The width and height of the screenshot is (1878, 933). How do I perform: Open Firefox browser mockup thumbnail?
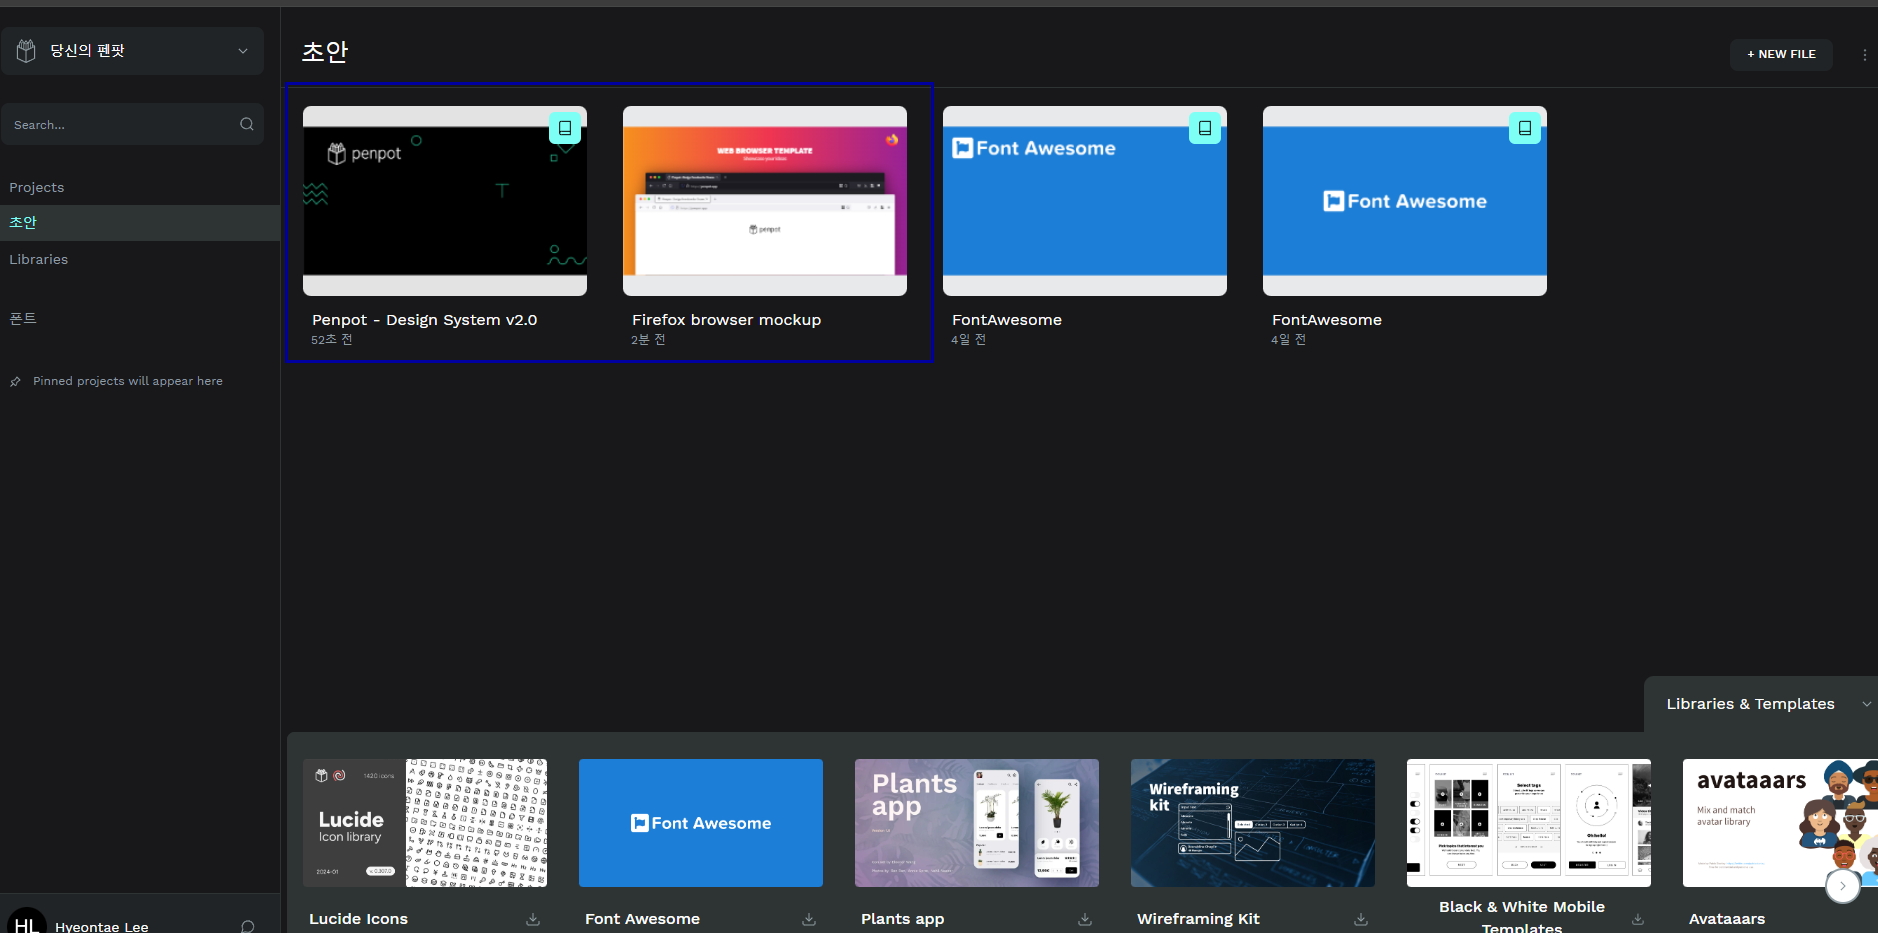tap(765, 201)
